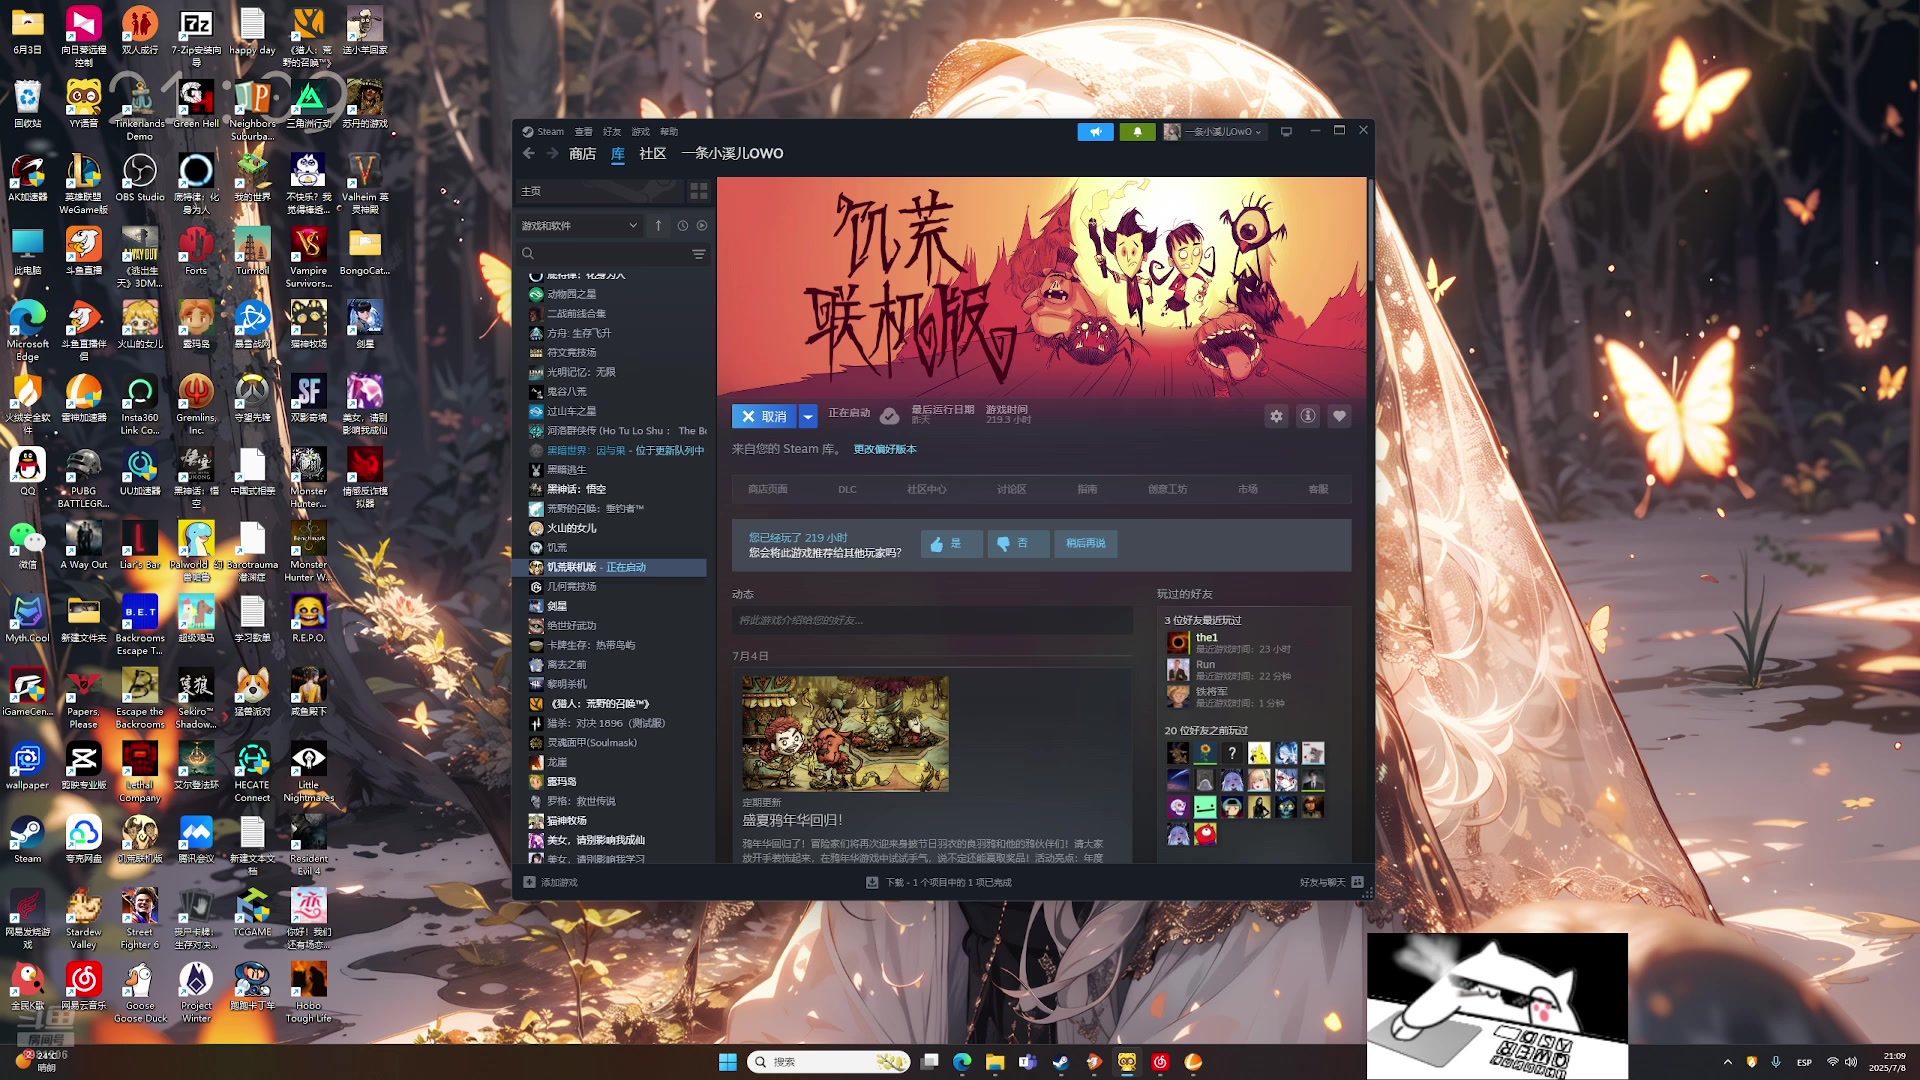Open game settings gear icon
Screen dimensions: 1920x1080
[x=1276, y=416]
